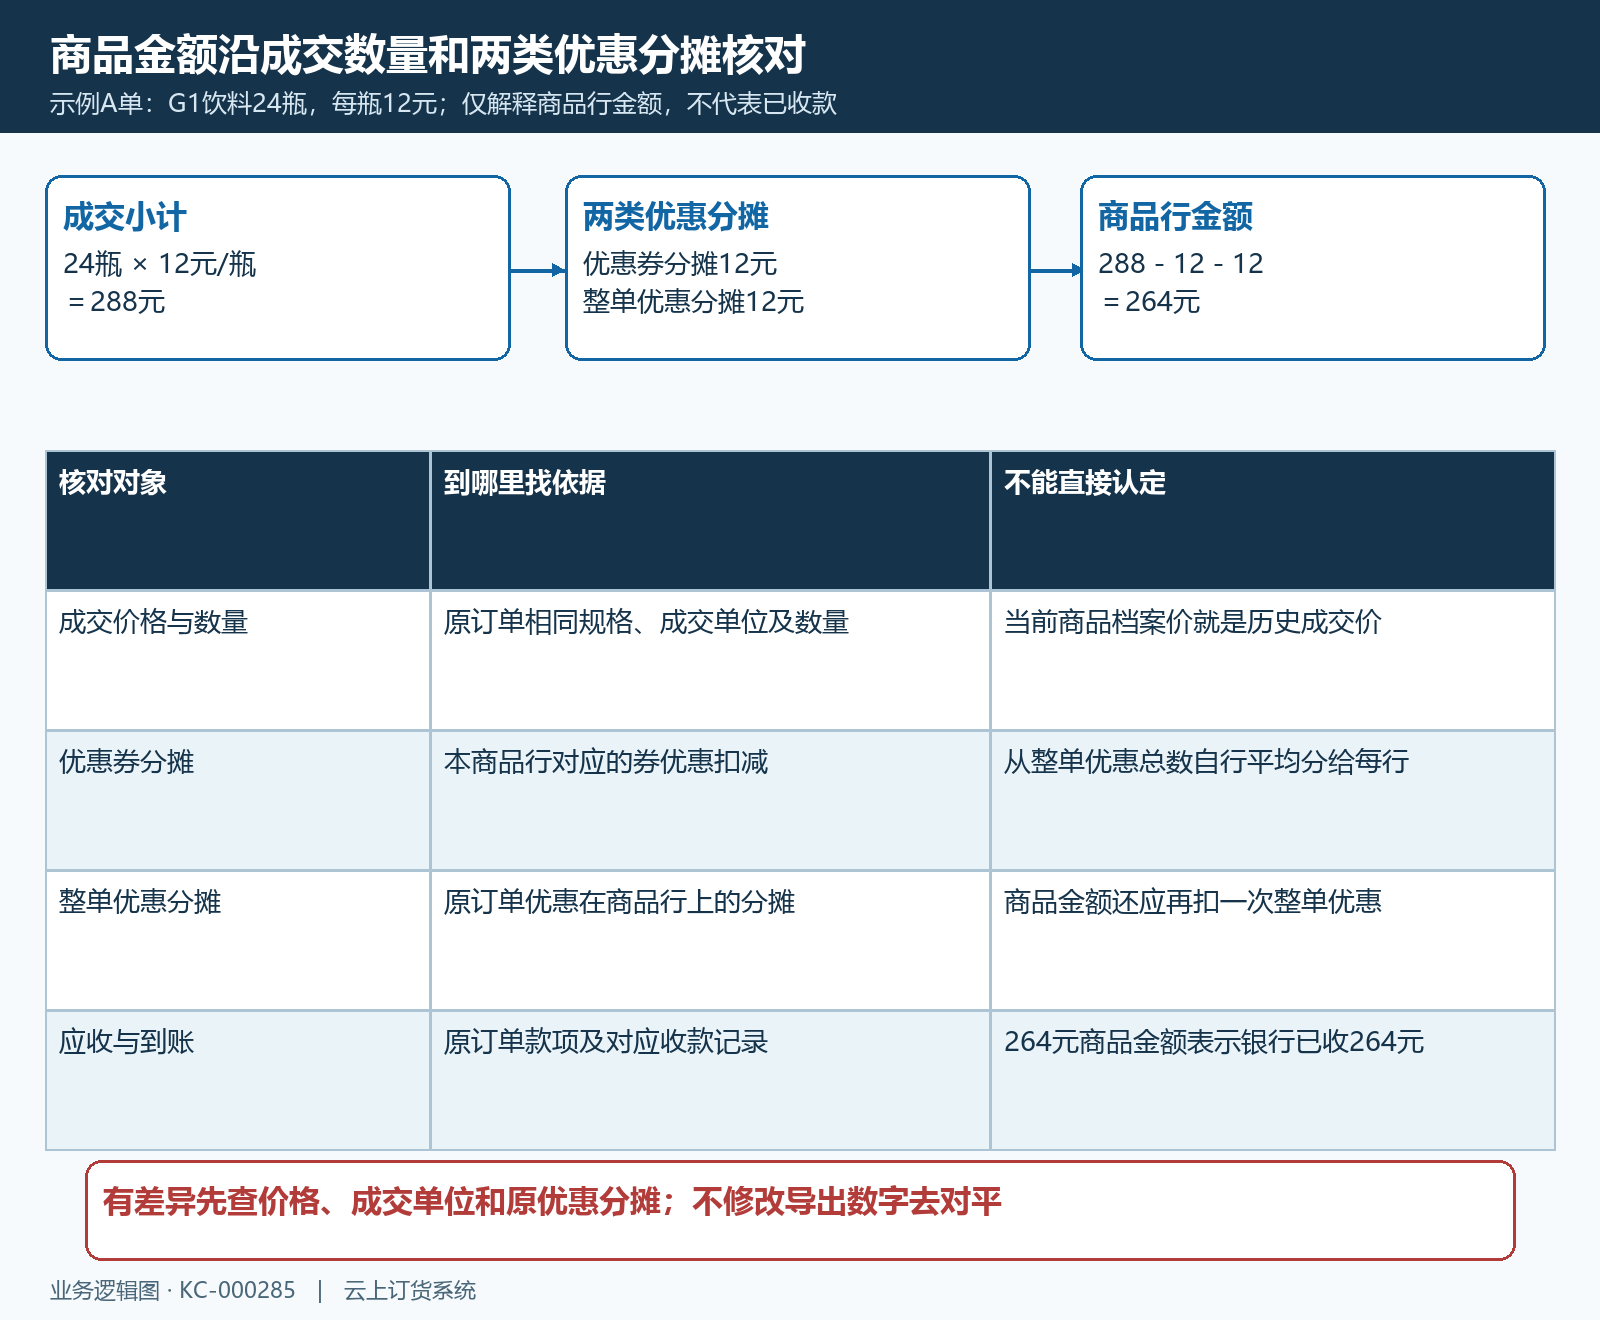Click the cell 商品金额还应再扣一次整单优惠

click(1272, 941)
